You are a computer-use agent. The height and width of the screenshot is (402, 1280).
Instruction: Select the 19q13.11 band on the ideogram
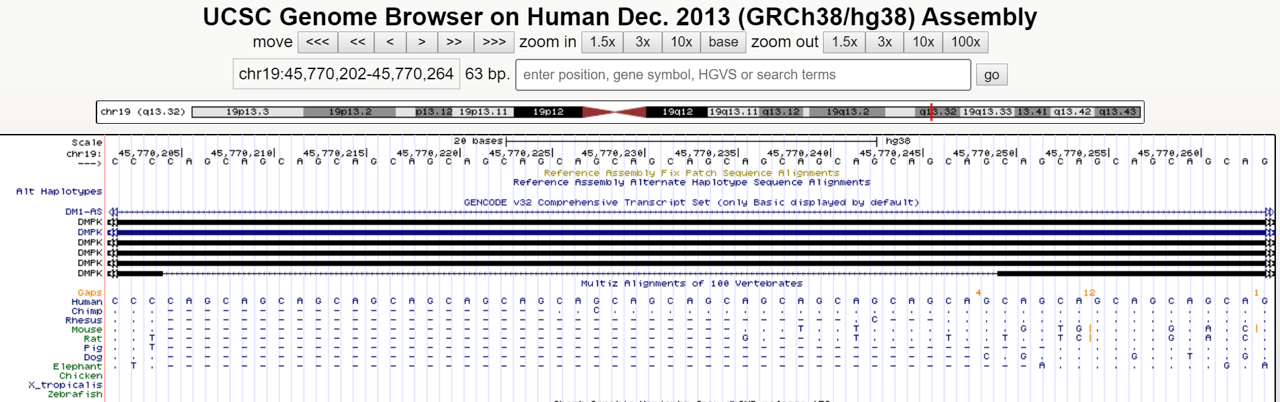point(733,112)
